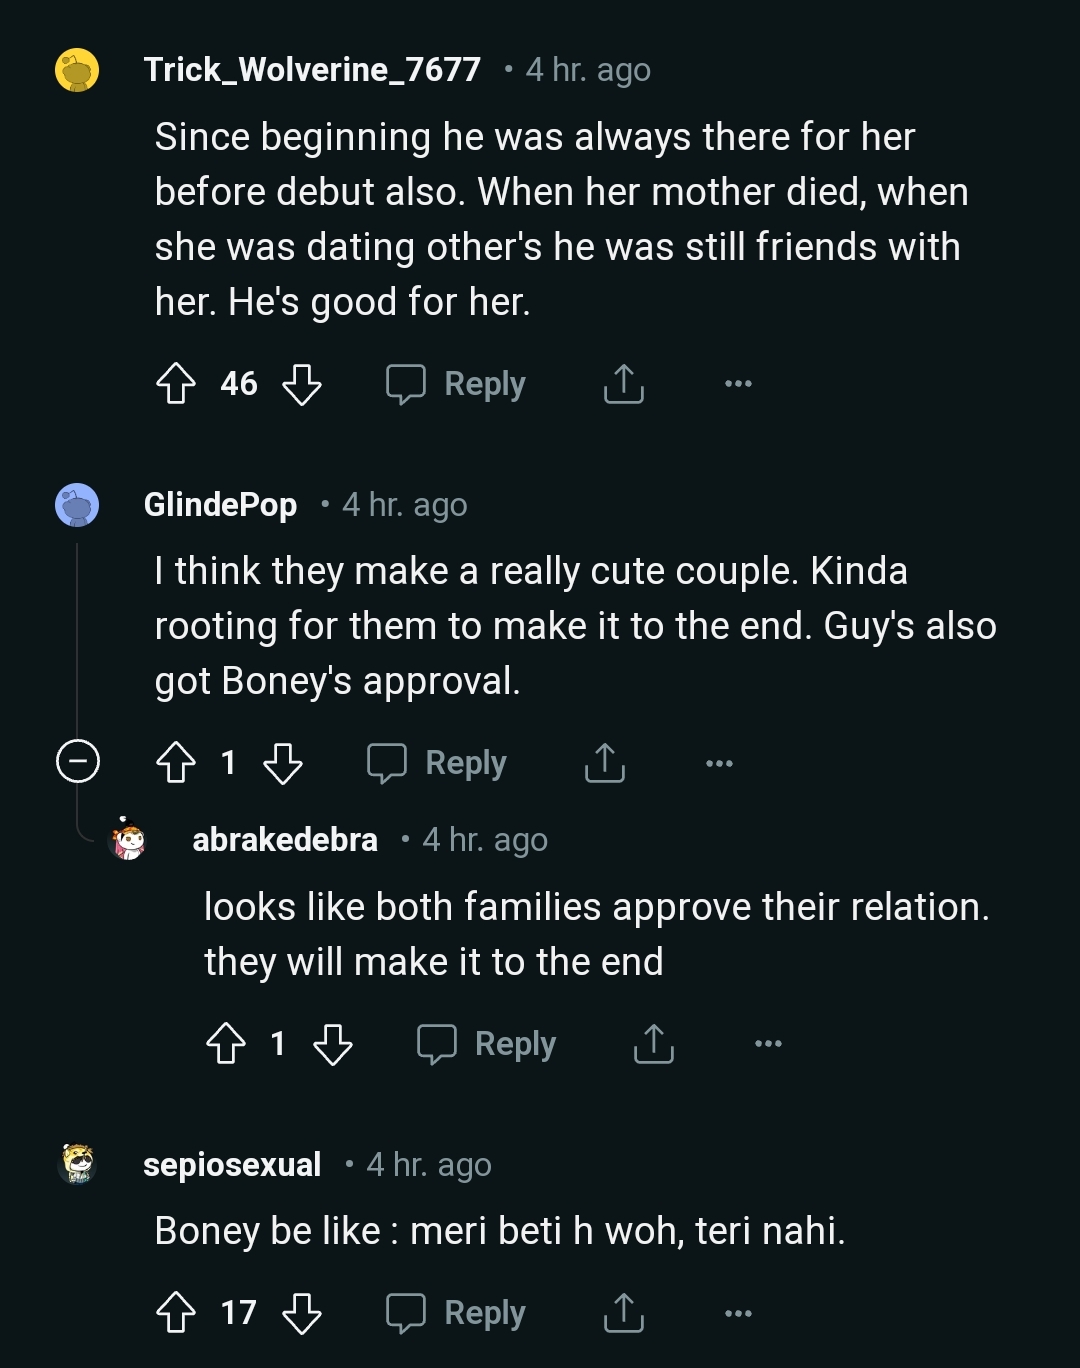Share Trick_Wolverine_7677's comment
The height and width of the screenshot is (1368, 1080).
tap(623, 384)
